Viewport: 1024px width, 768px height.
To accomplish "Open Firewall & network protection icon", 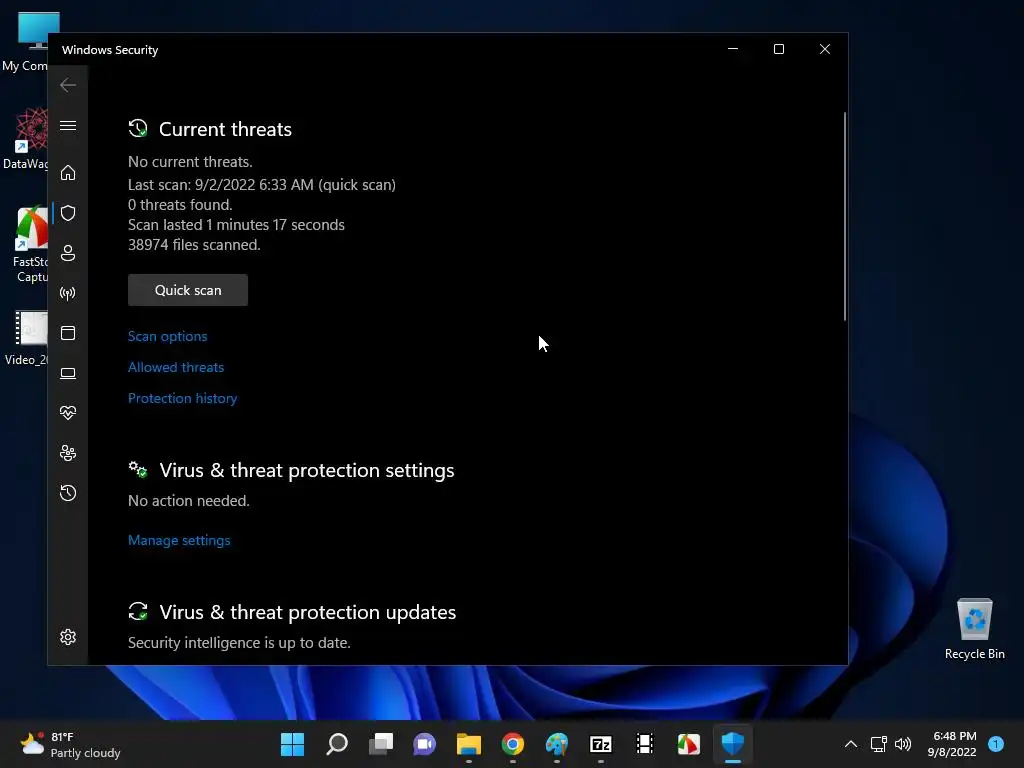I will (x=68, y=293).
